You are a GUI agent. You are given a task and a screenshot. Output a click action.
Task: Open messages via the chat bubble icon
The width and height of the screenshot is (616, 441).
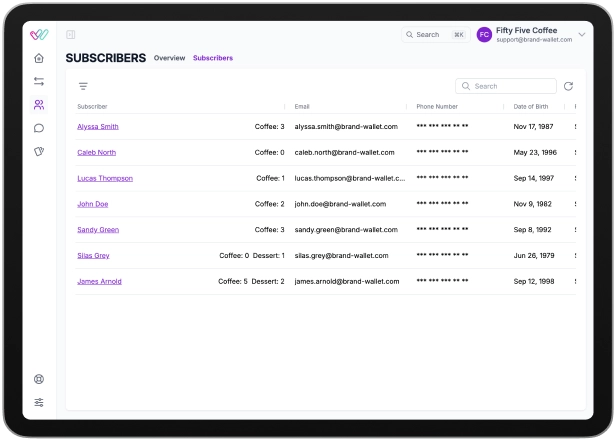39,128
